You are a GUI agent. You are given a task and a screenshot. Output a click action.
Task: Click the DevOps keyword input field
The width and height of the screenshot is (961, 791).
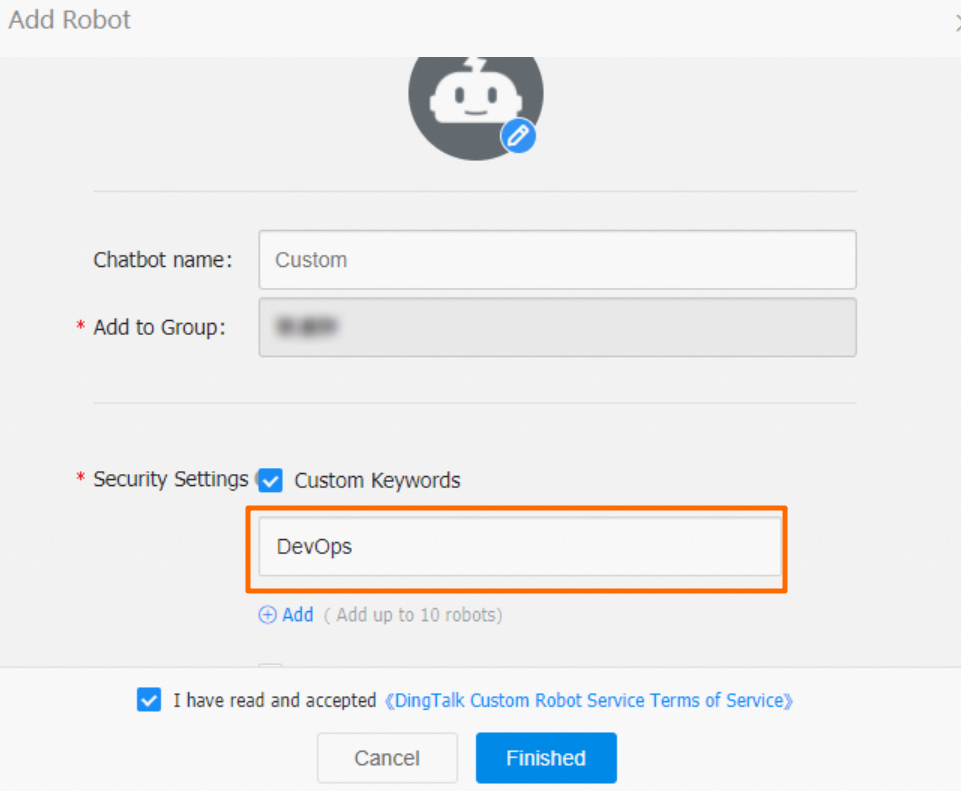(x=520, y=547)
